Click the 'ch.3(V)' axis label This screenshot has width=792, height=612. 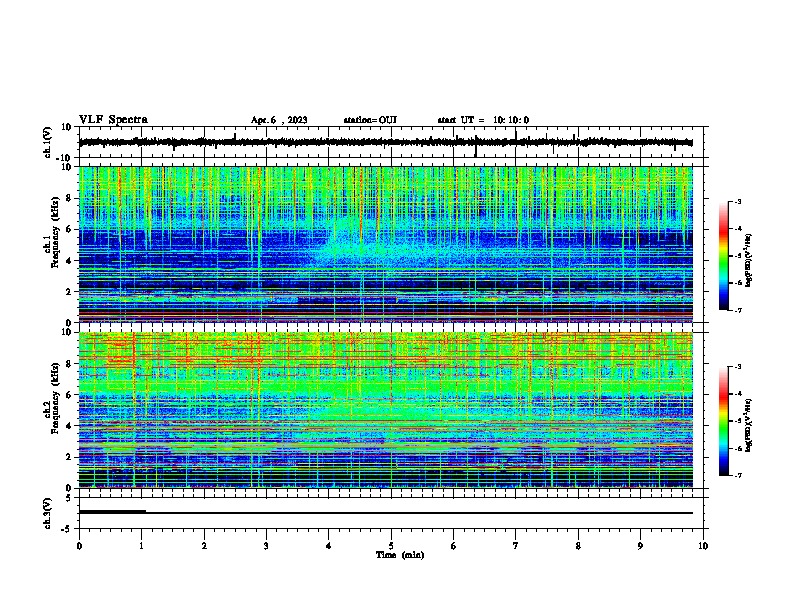point(48,513)
